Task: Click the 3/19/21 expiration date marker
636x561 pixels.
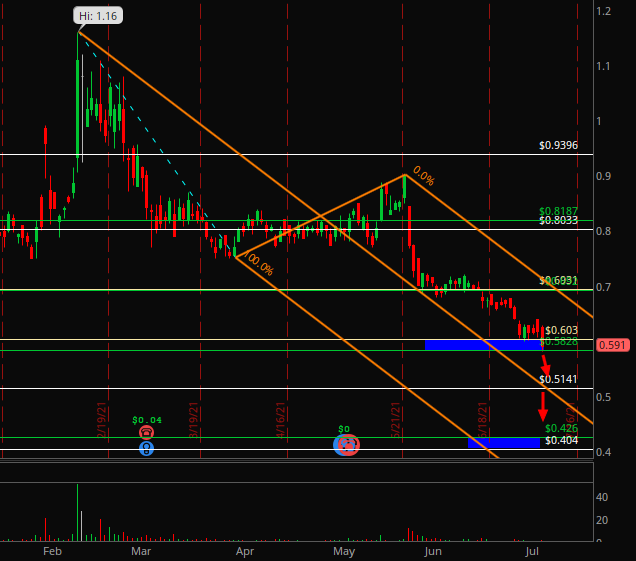Action: (x=194, y=420)
